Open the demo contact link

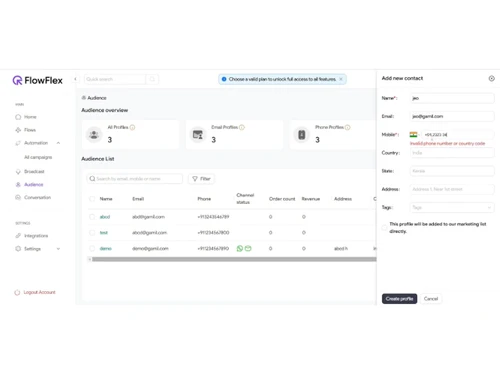pyautogui.click(x=105, y=248)
